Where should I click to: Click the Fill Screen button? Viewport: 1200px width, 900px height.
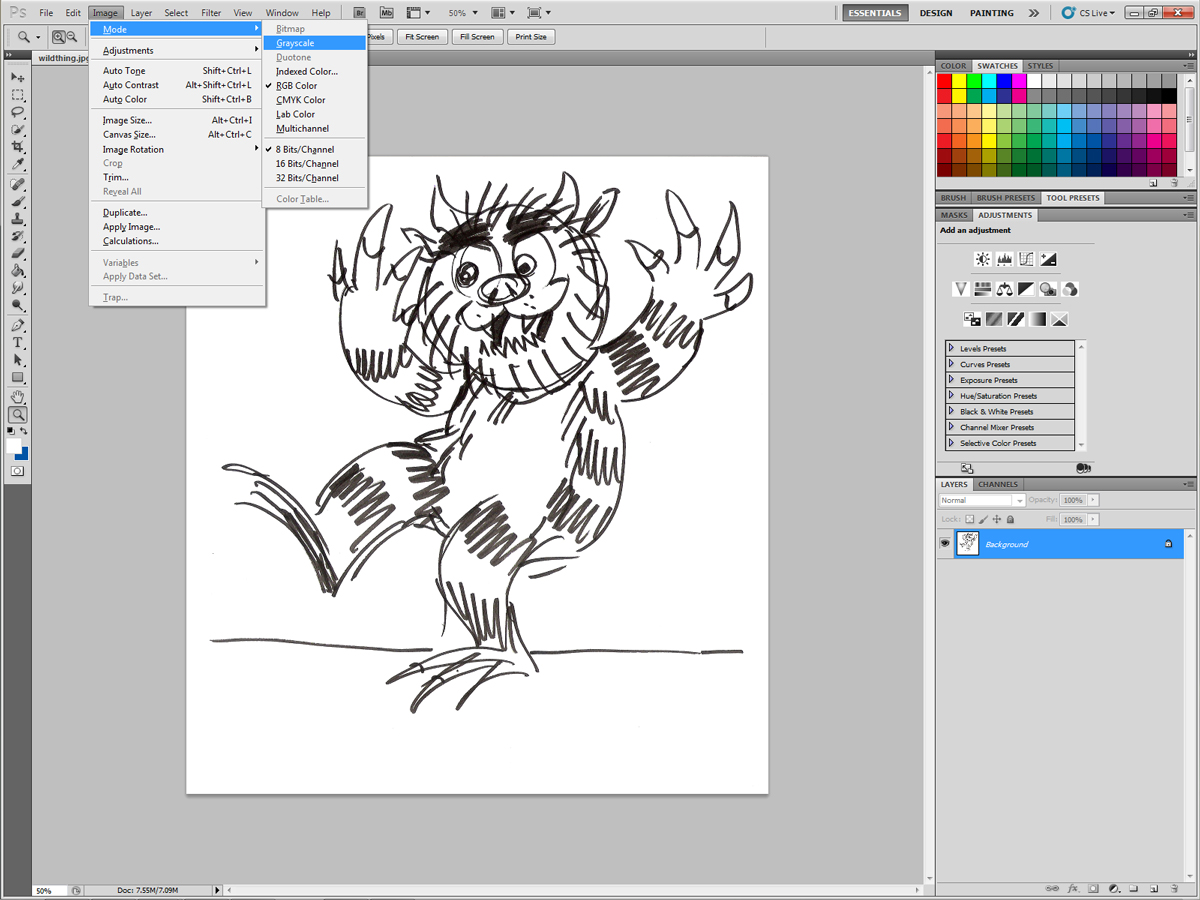(477, 37)
